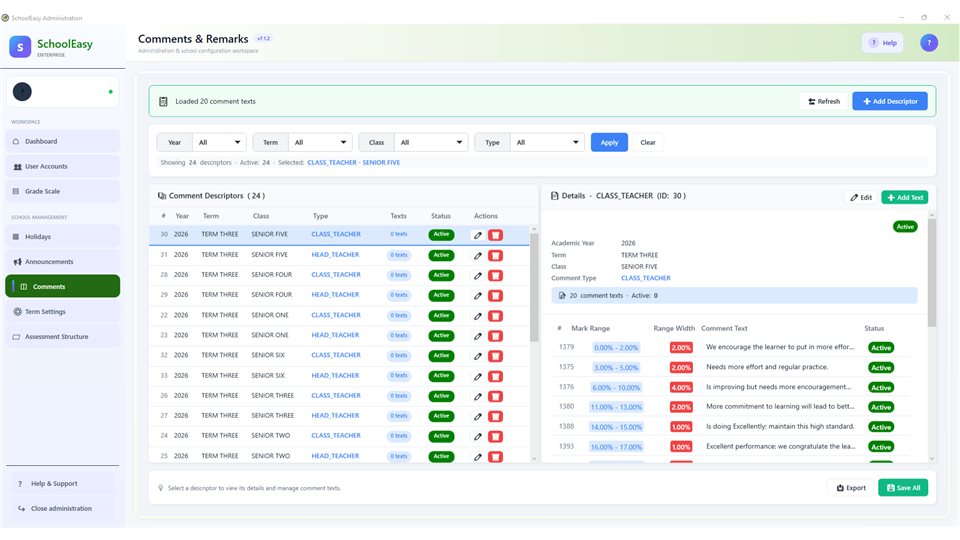This screenshot has height=540, width=960.
Task: Select comment text row 1388
Action: (x=731, y=427)
